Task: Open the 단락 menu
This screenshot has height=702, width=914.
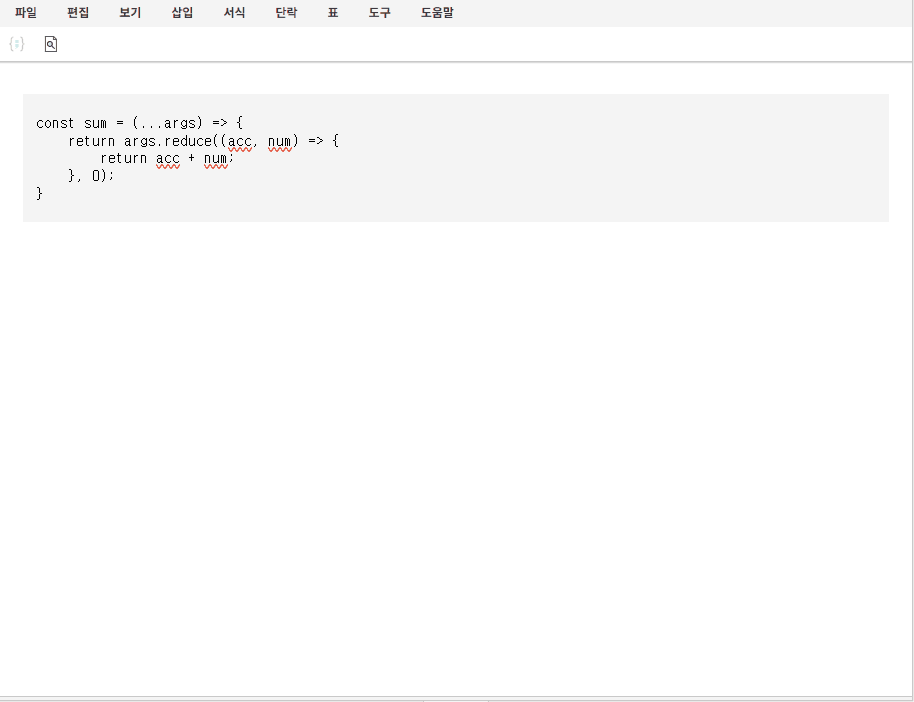Action: point(286,13)
